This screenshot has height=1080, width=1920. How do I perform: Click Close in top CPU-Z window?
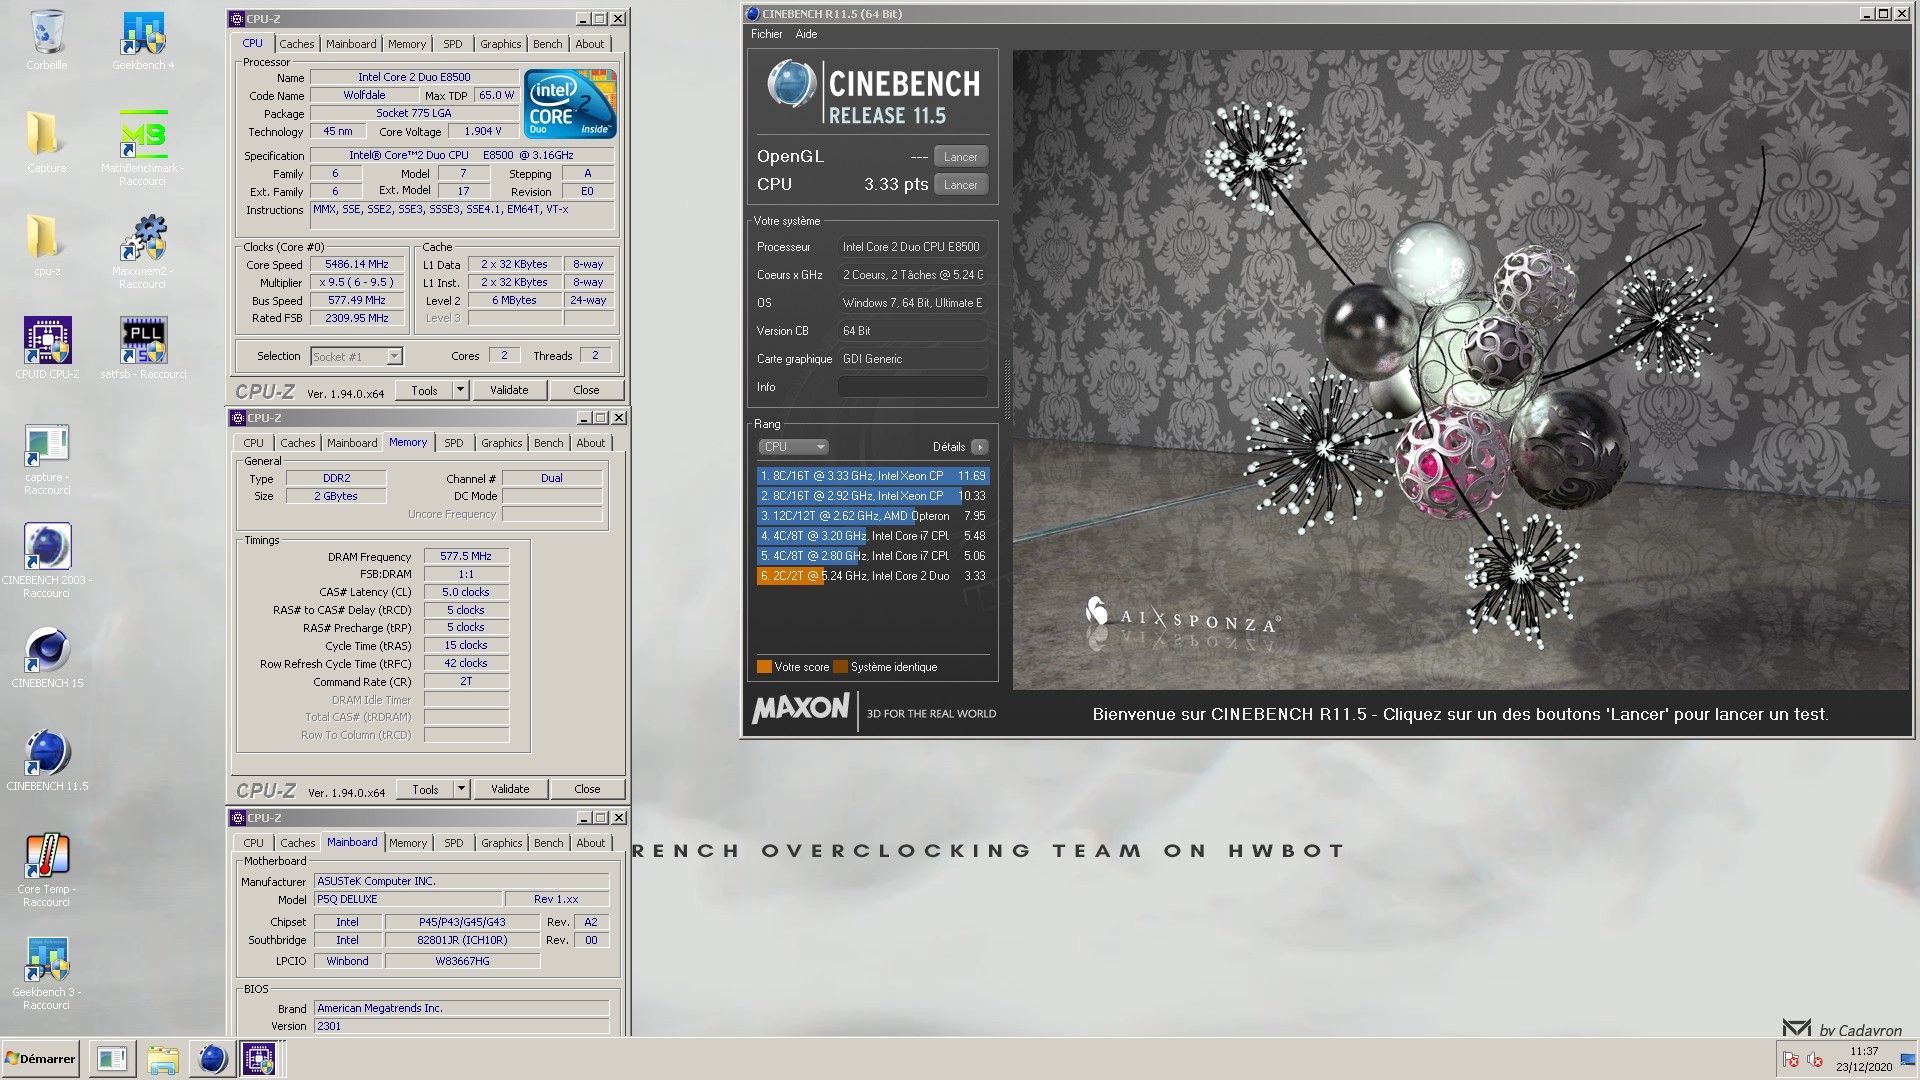(x=586, y=390)
